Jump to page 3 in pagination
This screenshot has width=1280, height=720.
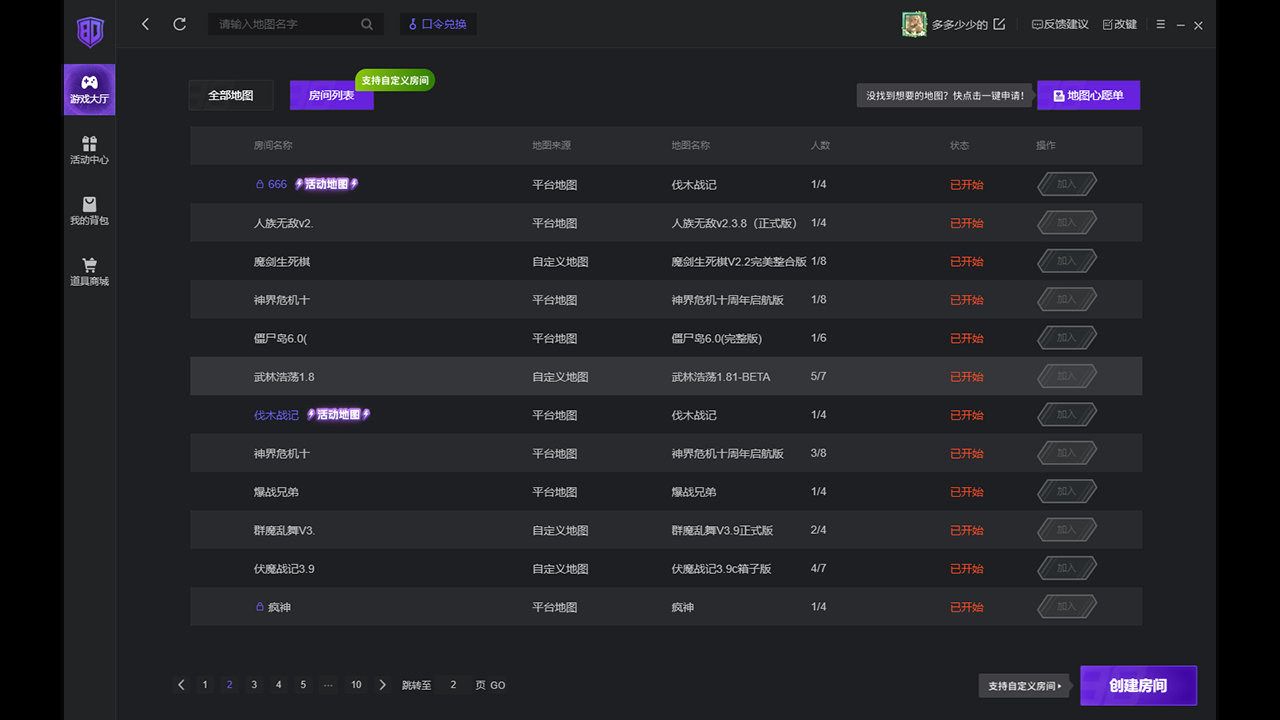(254, 685)
